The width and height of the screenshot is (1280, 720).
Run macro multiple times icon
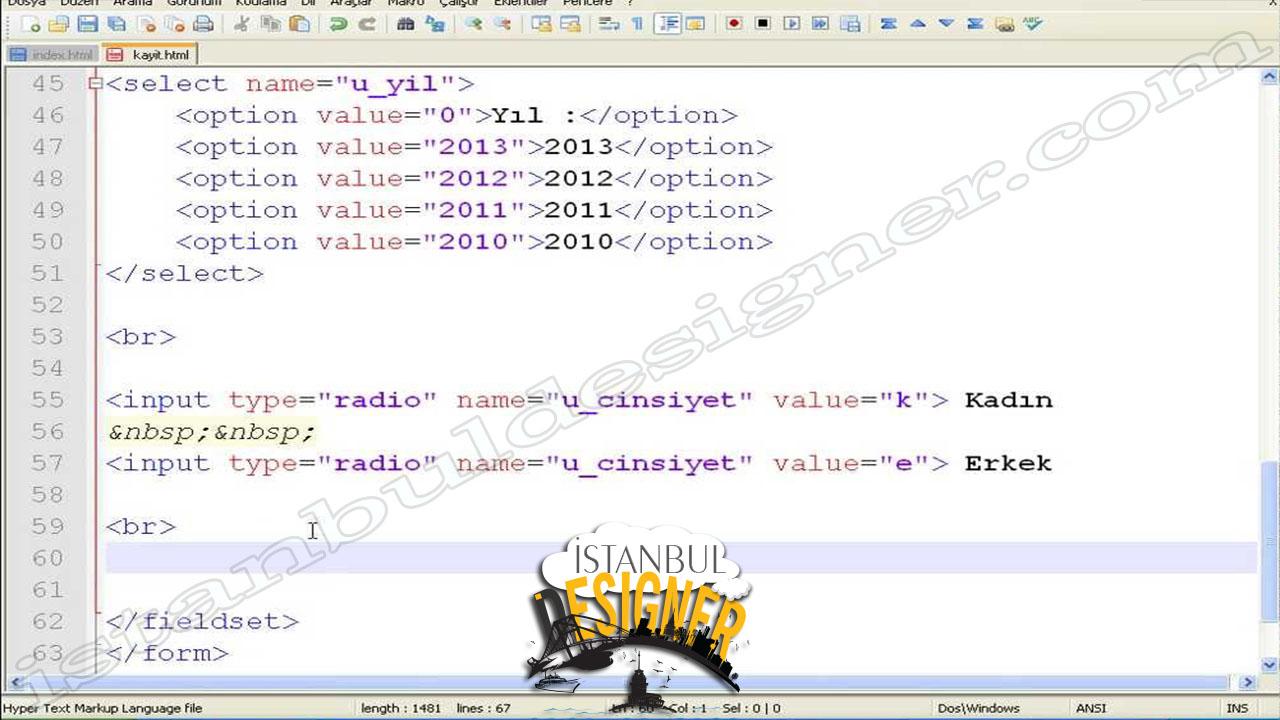pyautogui.click(x=821, y=24)
